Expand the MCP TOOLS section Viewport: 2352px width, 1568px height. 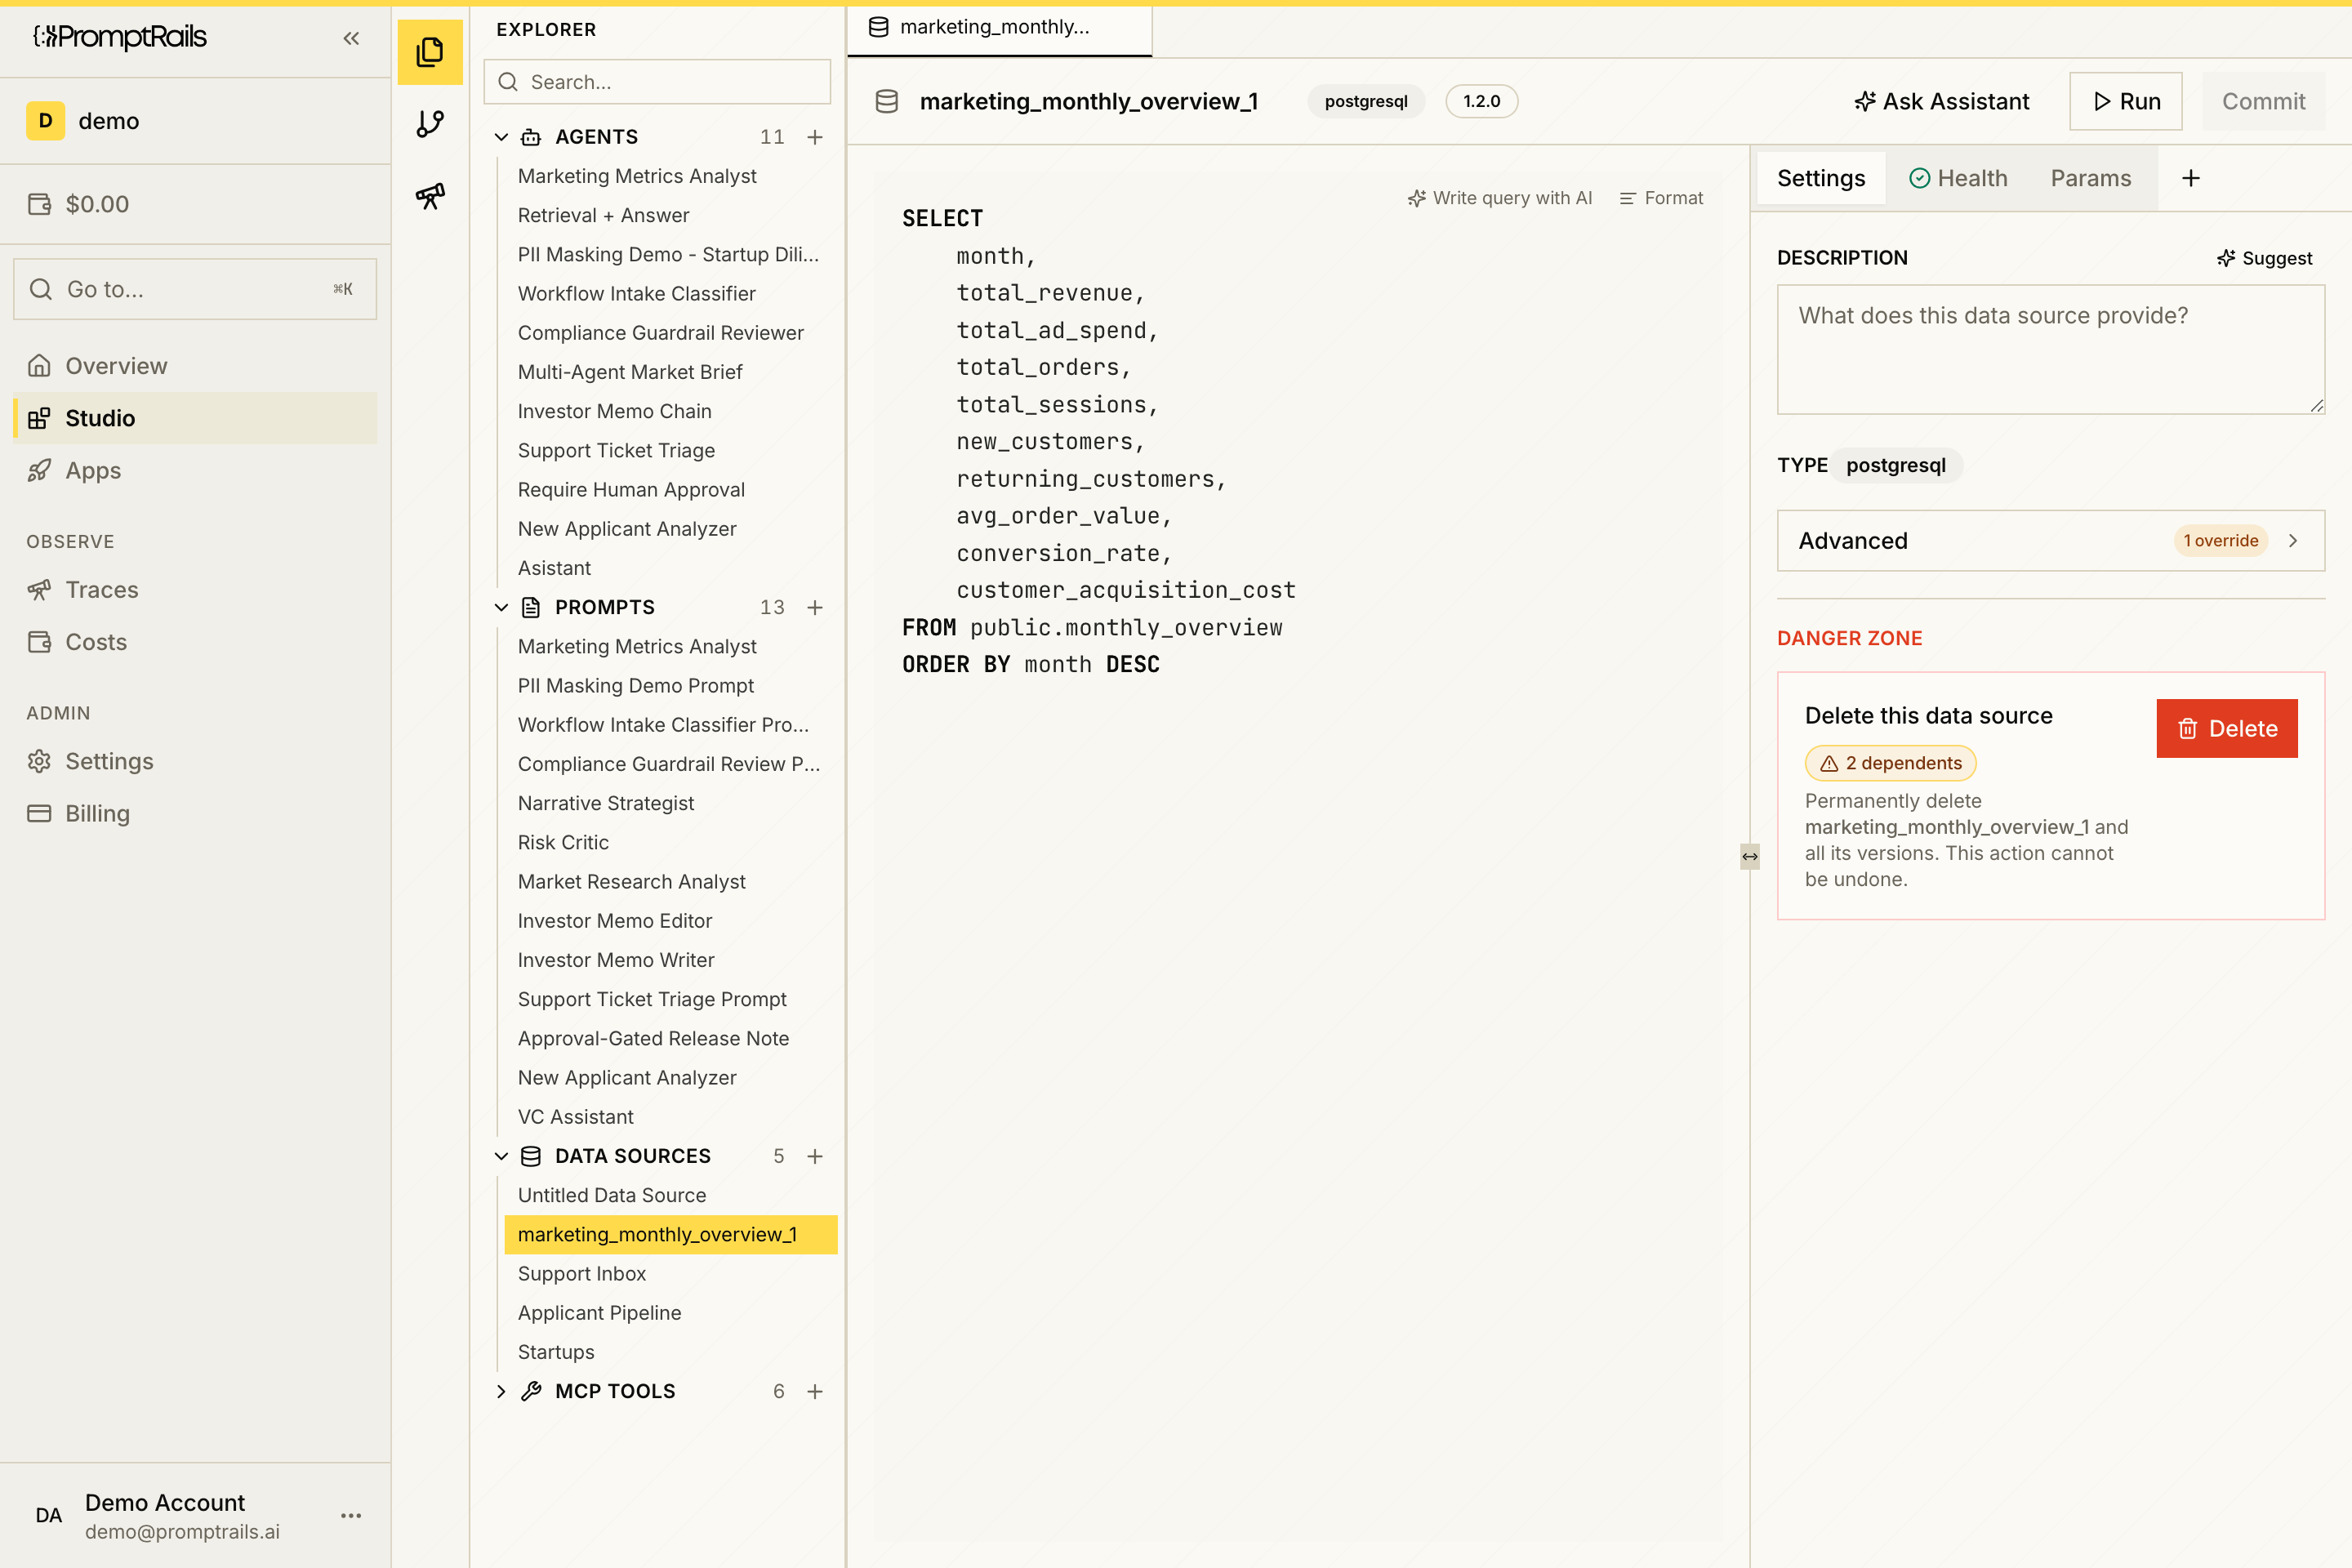(x=501, y=1391)
